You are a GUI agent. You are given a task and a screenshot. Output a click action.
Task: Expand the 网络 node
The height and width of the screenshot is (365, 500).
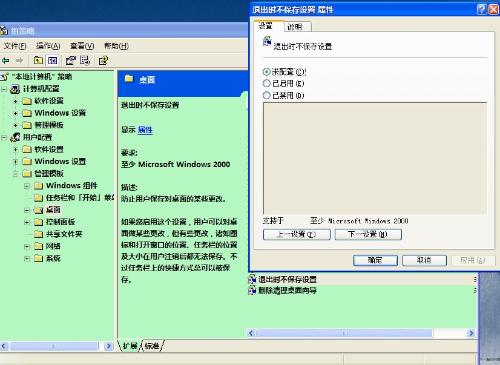tap(27, 246)
